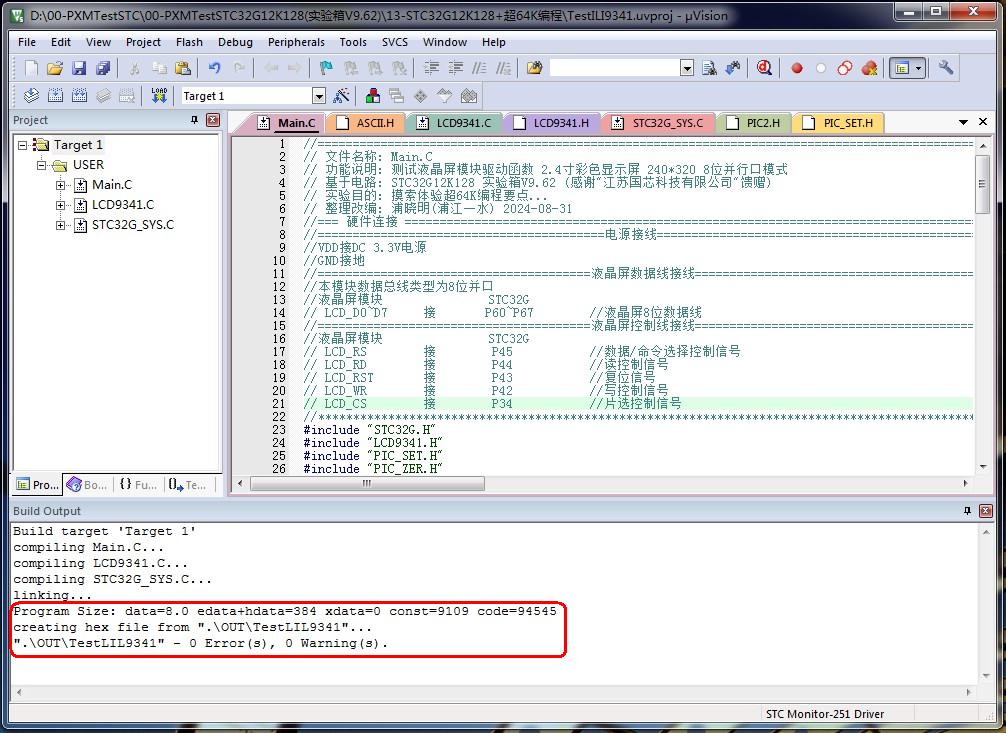Open the Target 1 selection dropdown
Image resolution: width=1006 pixels, height=733 pixels.
319,96
